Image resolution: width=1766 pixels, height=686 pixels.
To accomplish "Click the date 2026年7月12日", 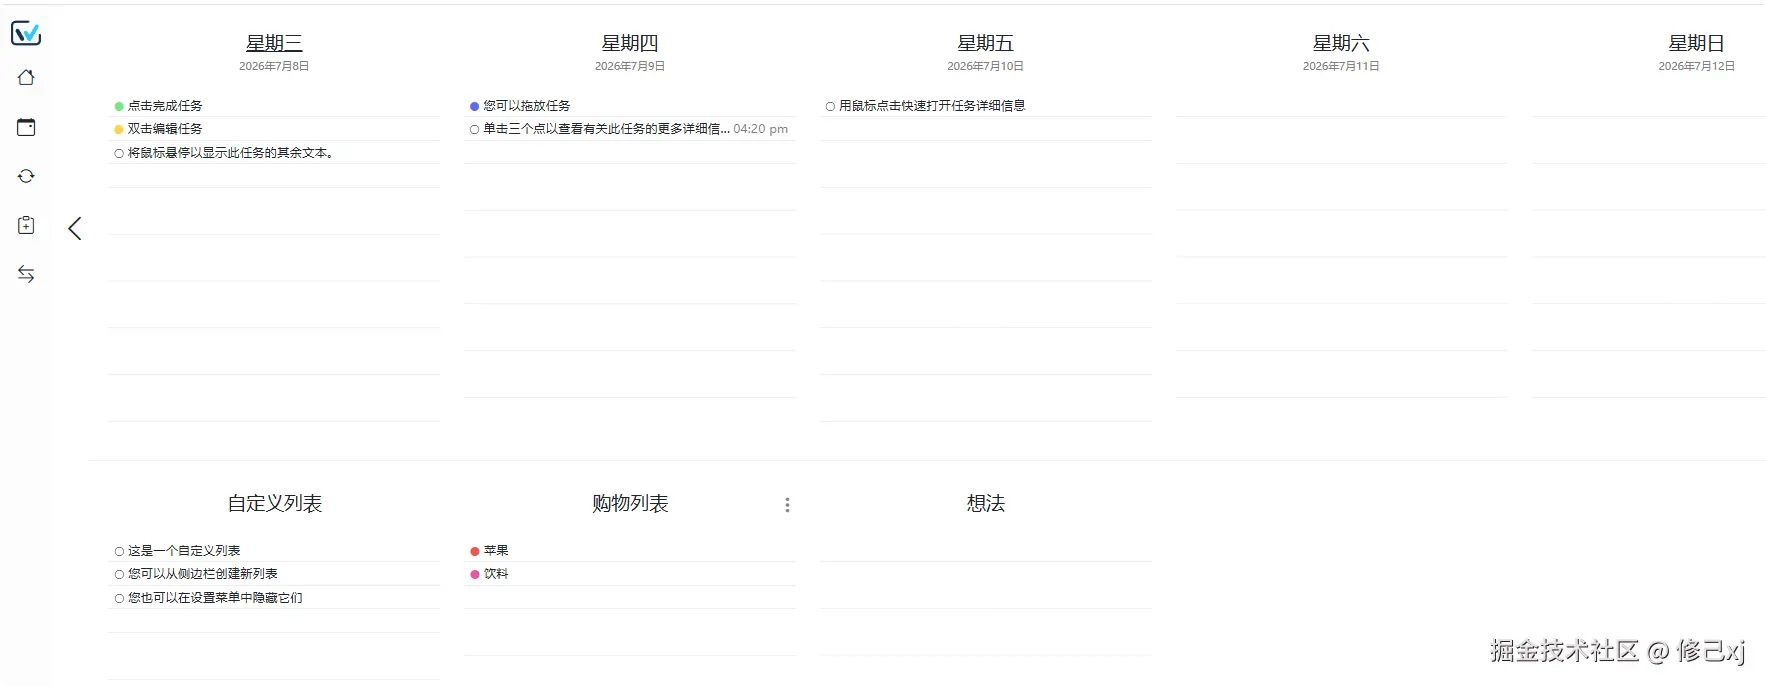I will click(x=1696, y=66).
